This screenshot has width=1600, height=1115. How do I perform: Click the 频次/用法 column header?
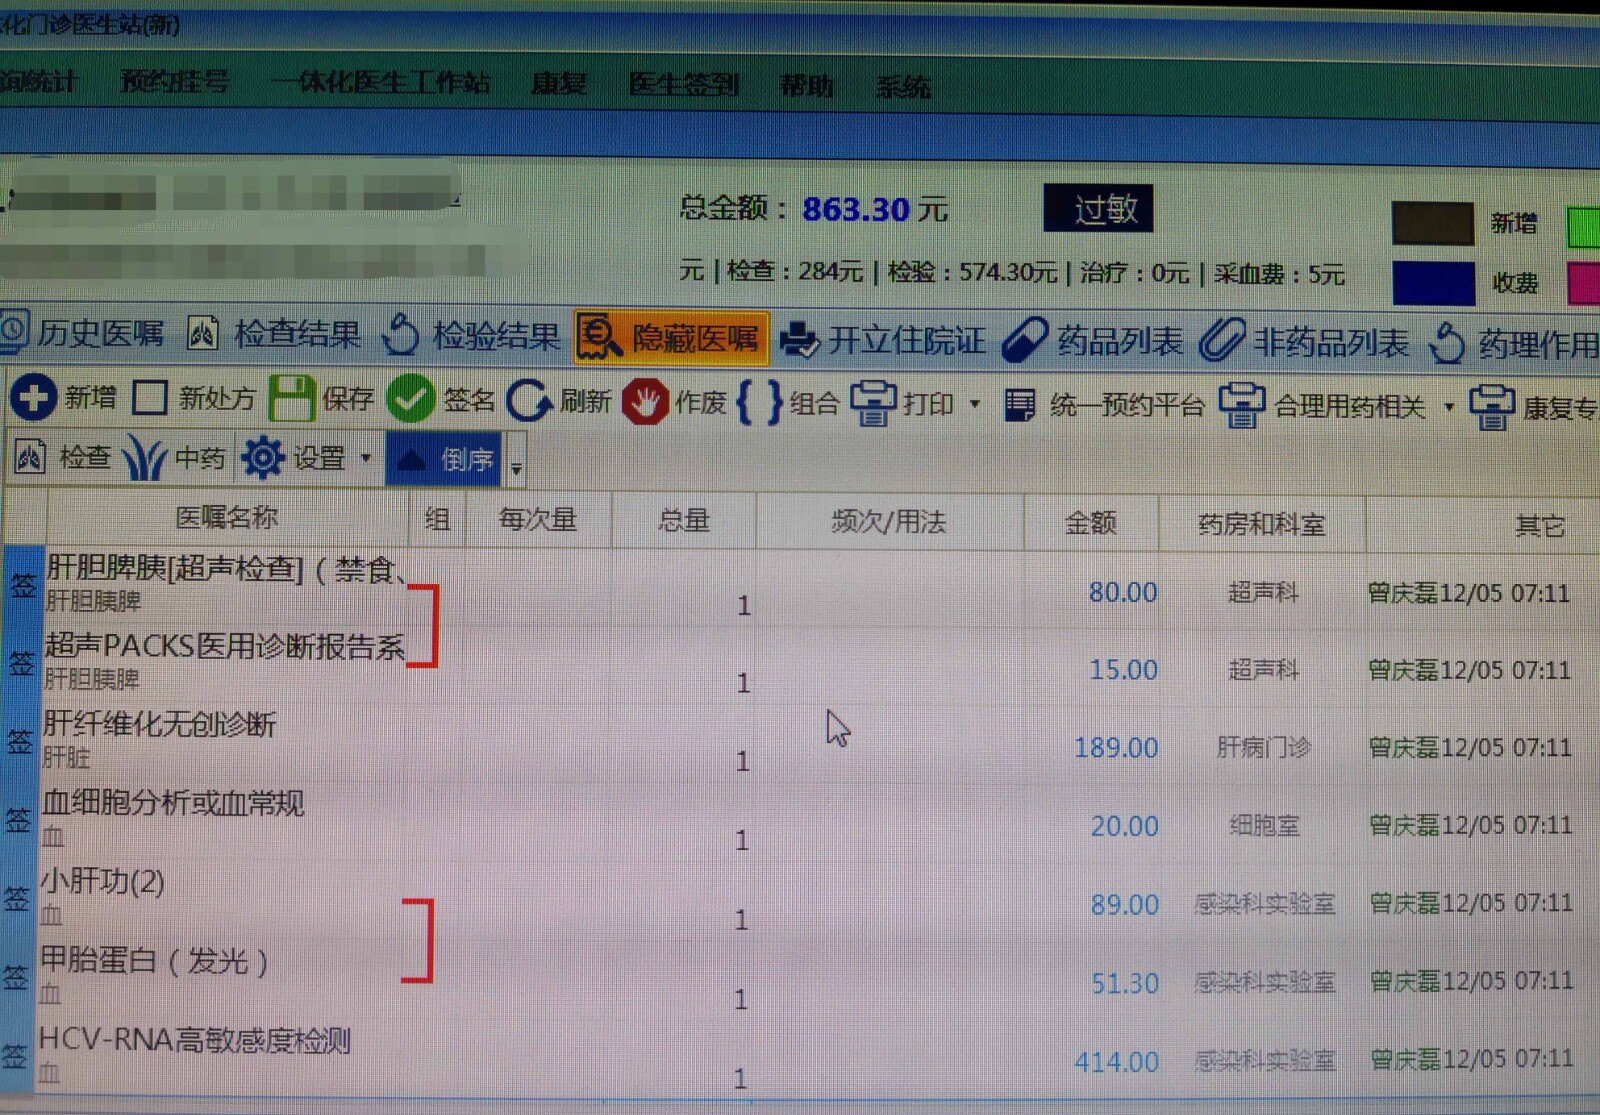pyautogui.click(x=889, y=521)
